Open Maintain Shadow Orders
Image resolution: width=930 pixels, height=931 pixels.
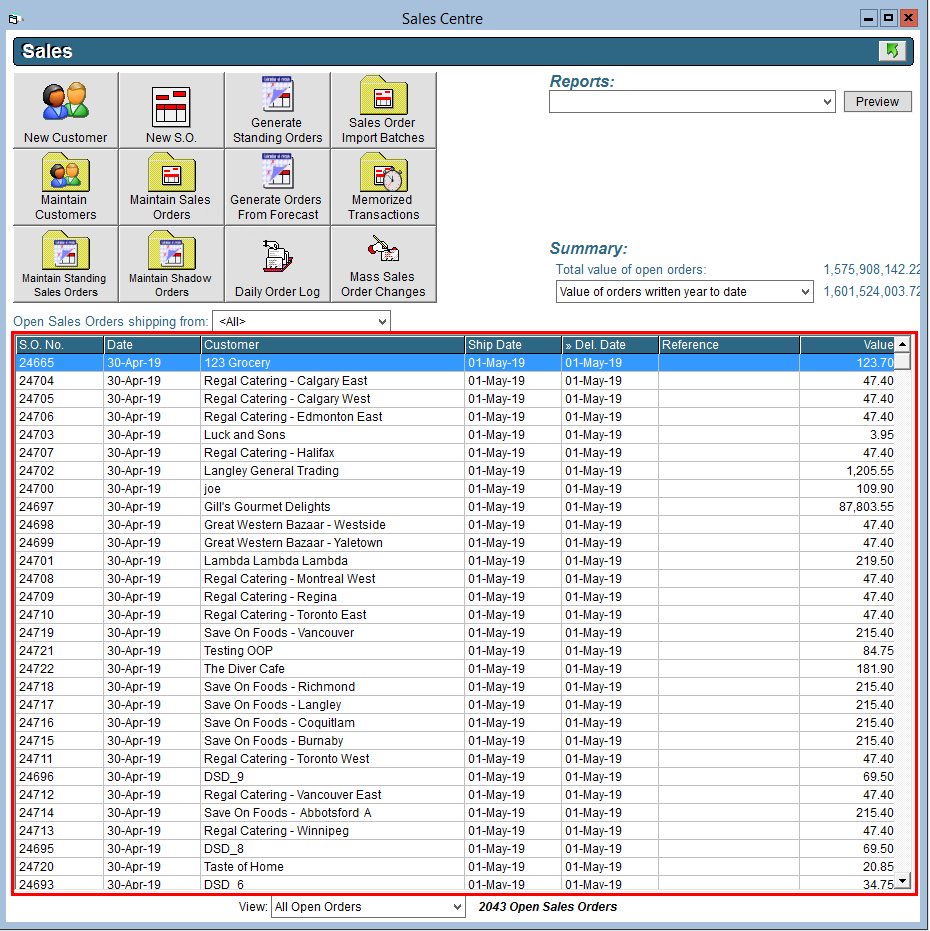pos(171,264)
